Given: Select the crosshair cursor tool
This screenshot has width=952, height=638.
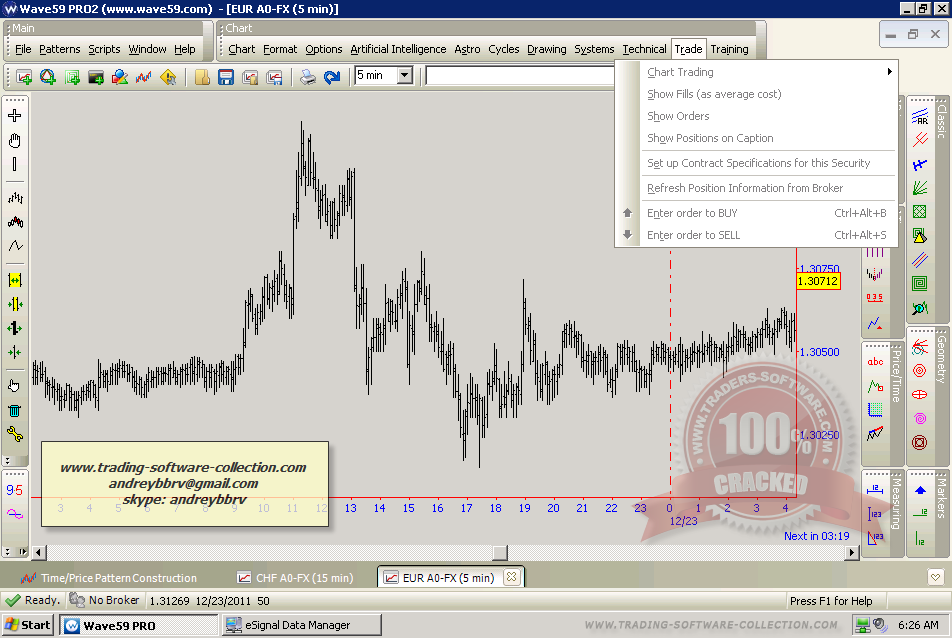Looking at the screenshot, I should coord(15,116).
